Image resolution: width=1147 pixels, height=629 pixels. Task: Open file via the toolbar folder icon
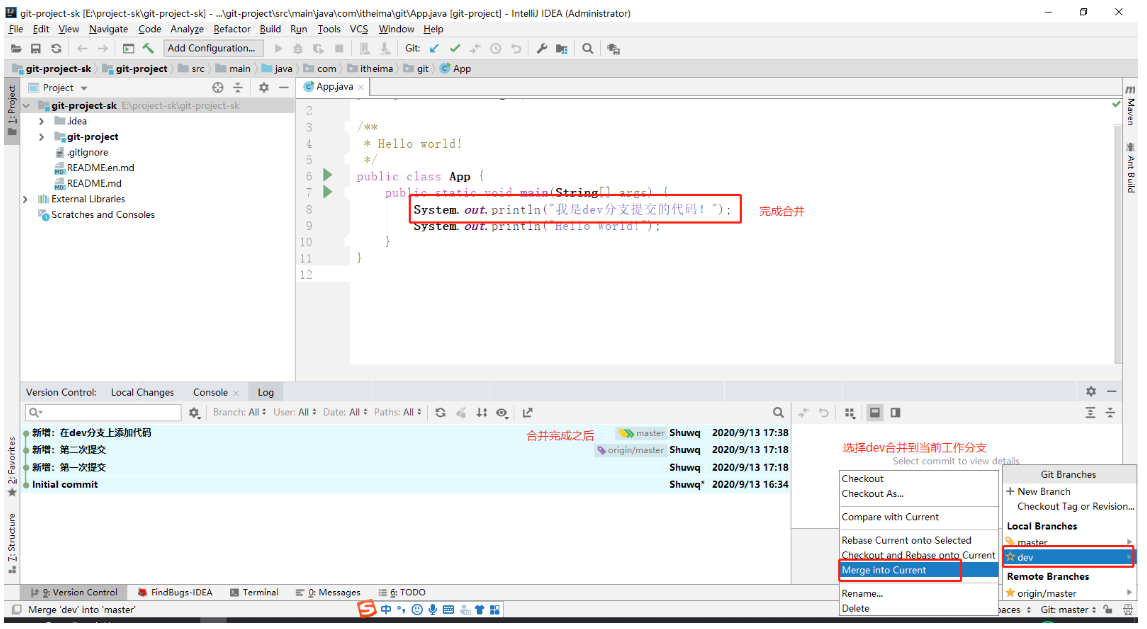[15, 48]
